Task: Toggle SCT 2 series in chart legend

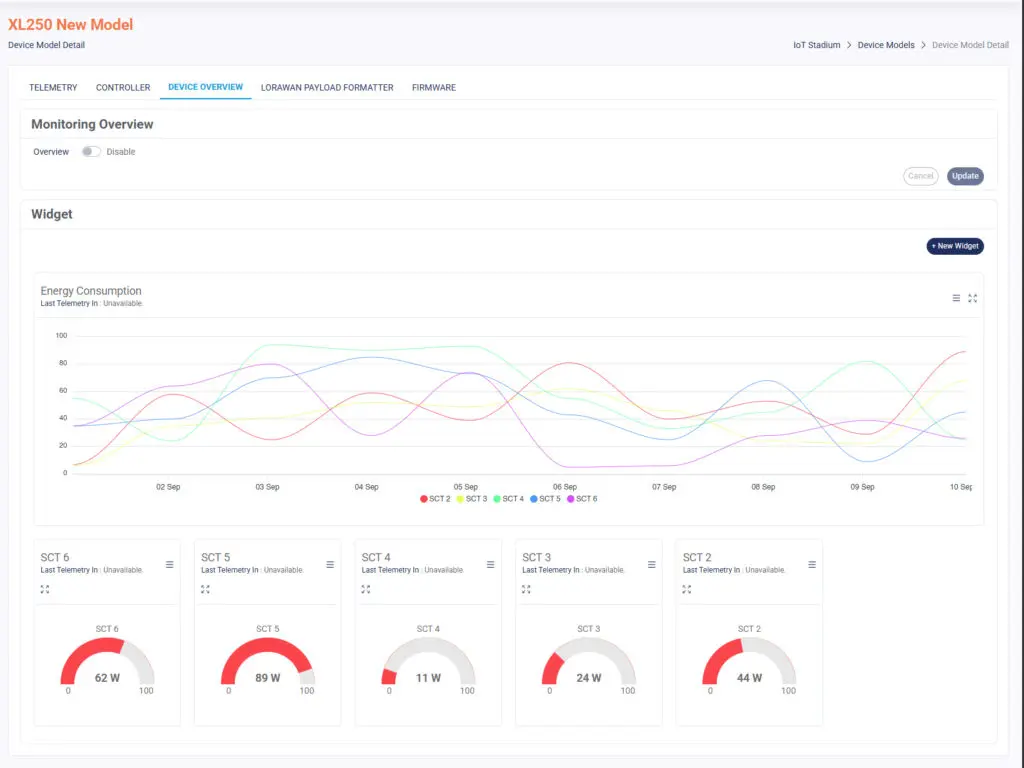Action: pos(436,498)
